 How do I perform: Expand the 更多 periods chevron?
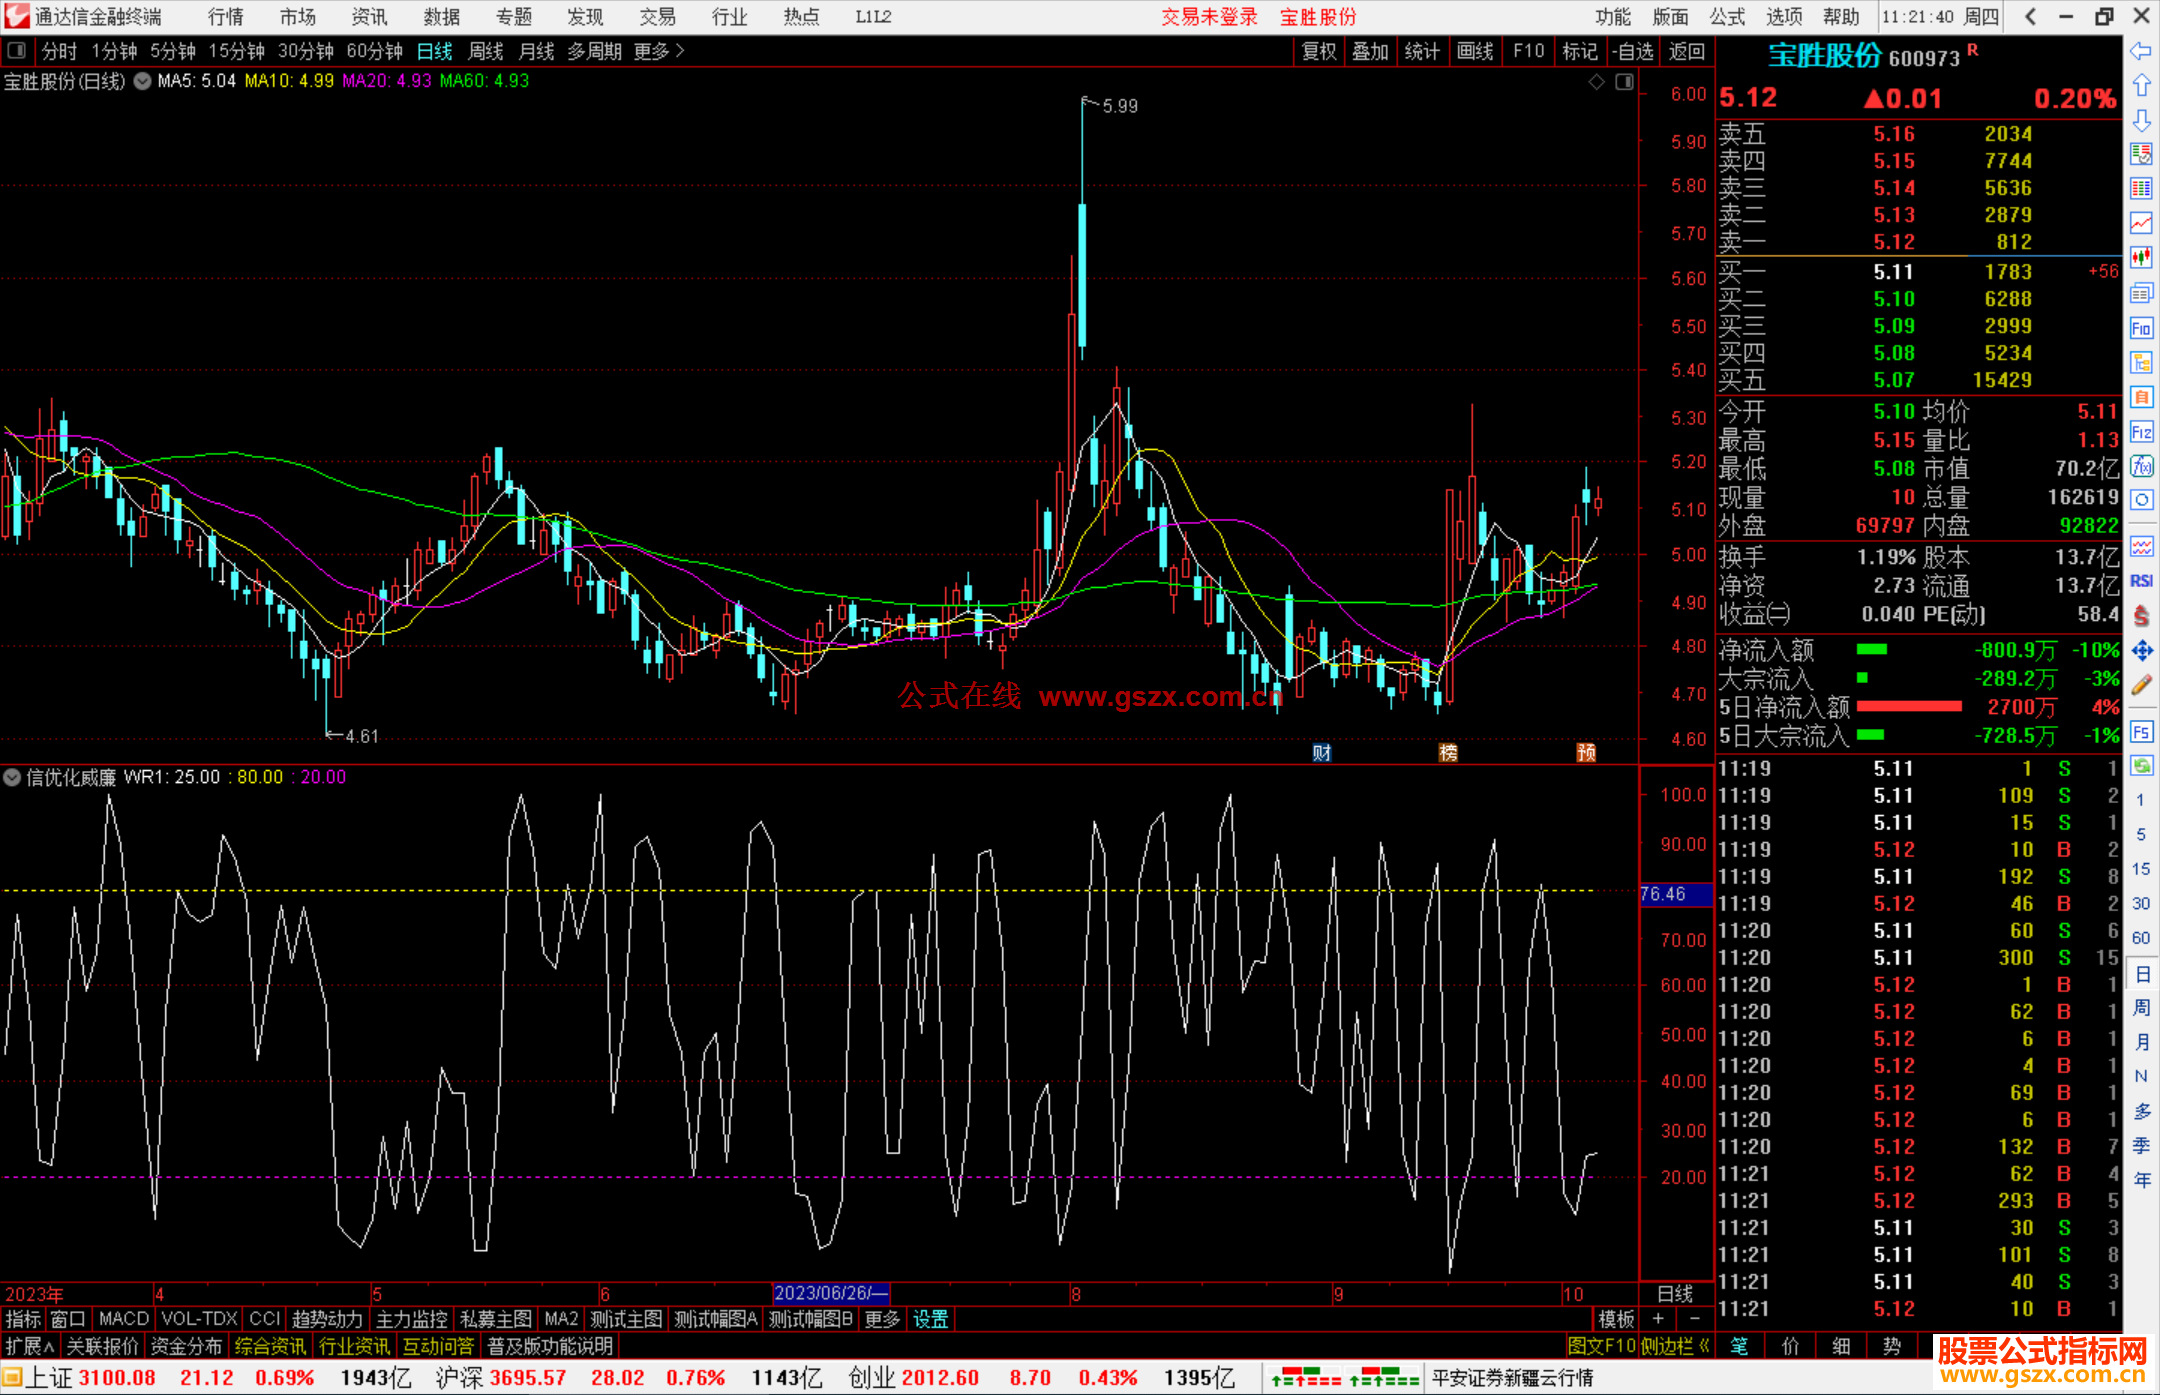[x=680, y=51]
